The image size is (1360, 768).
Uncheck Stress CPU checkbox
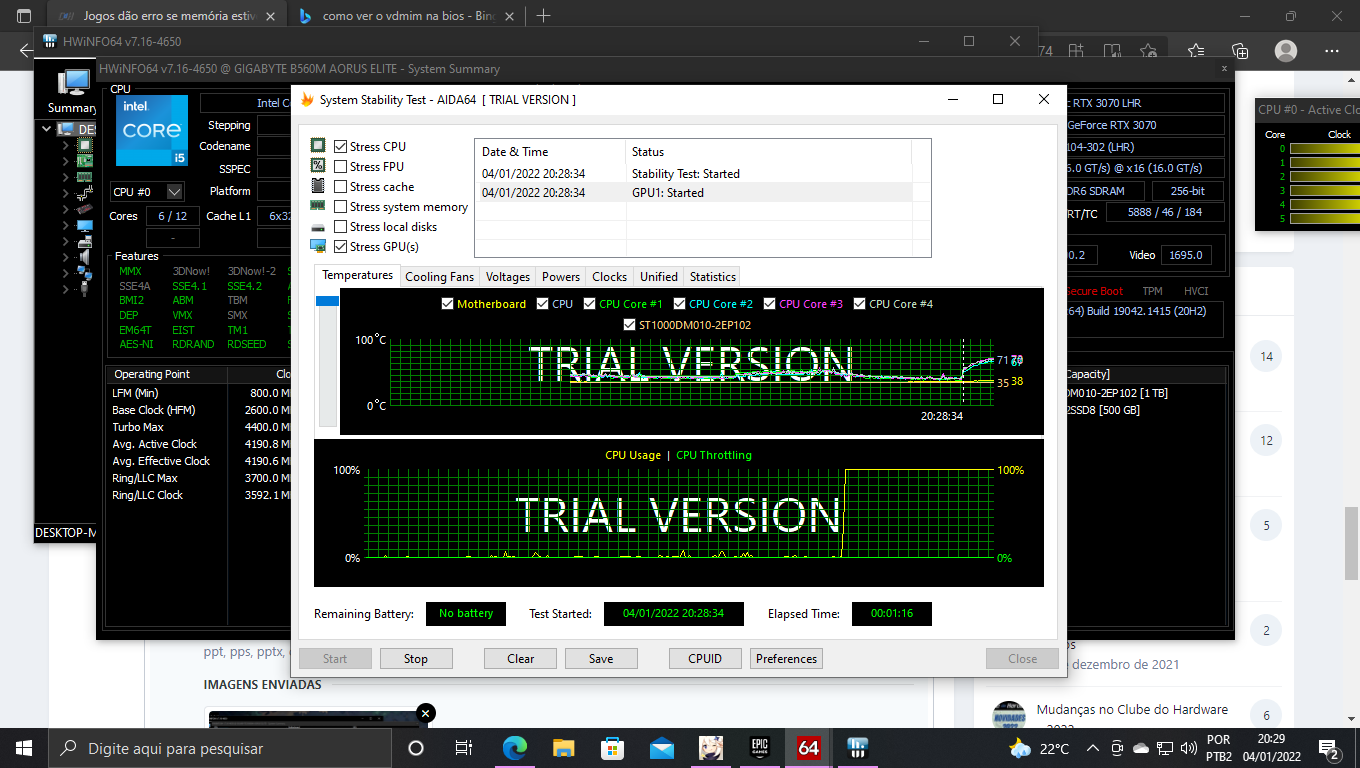pos(341,147)
